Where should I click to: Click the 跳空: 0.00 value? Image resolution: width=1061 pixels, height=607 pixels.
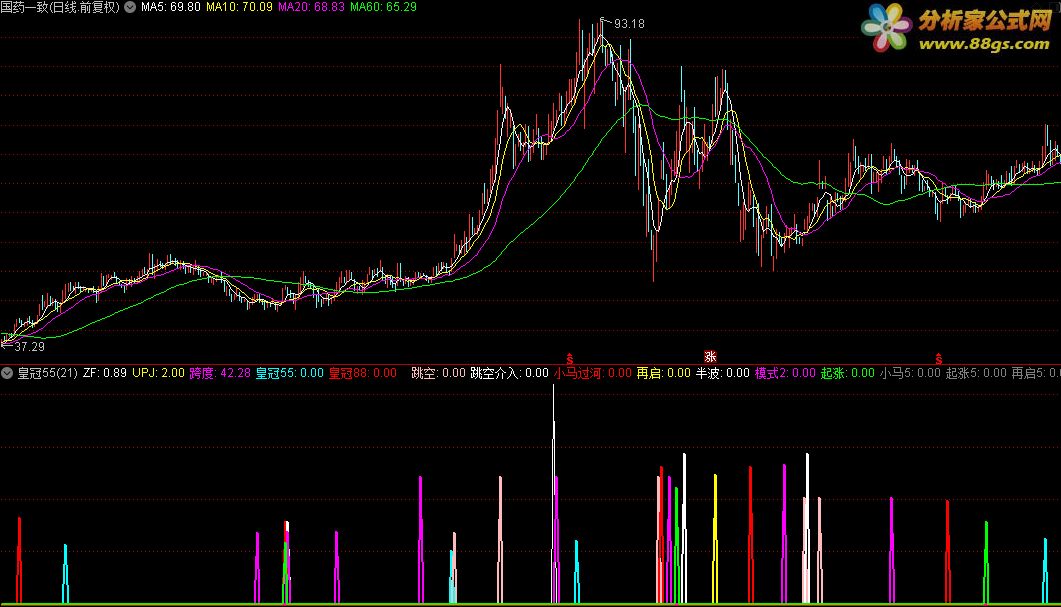tap(438, 373)
